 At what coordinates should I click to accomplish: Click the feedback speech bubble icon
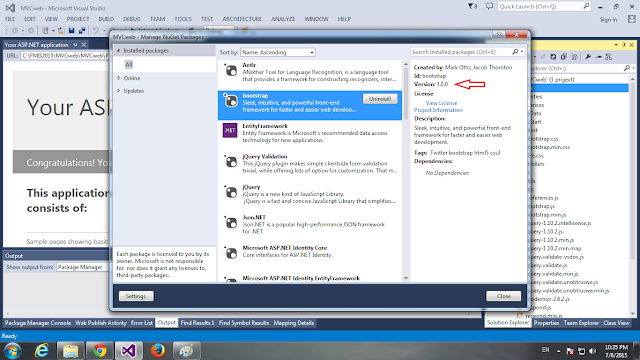coord(489,6)
